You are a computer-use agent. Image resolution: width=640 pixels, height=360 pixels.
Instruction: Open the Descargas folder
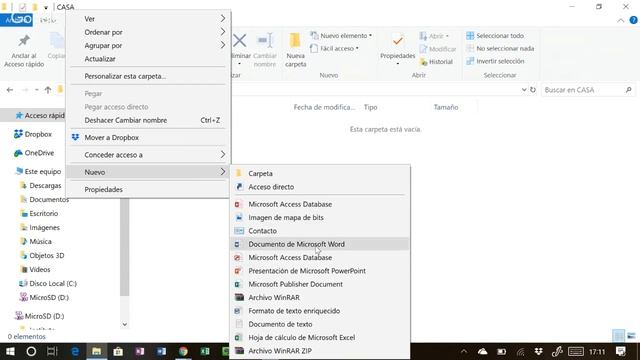click(x=40, y=186)
